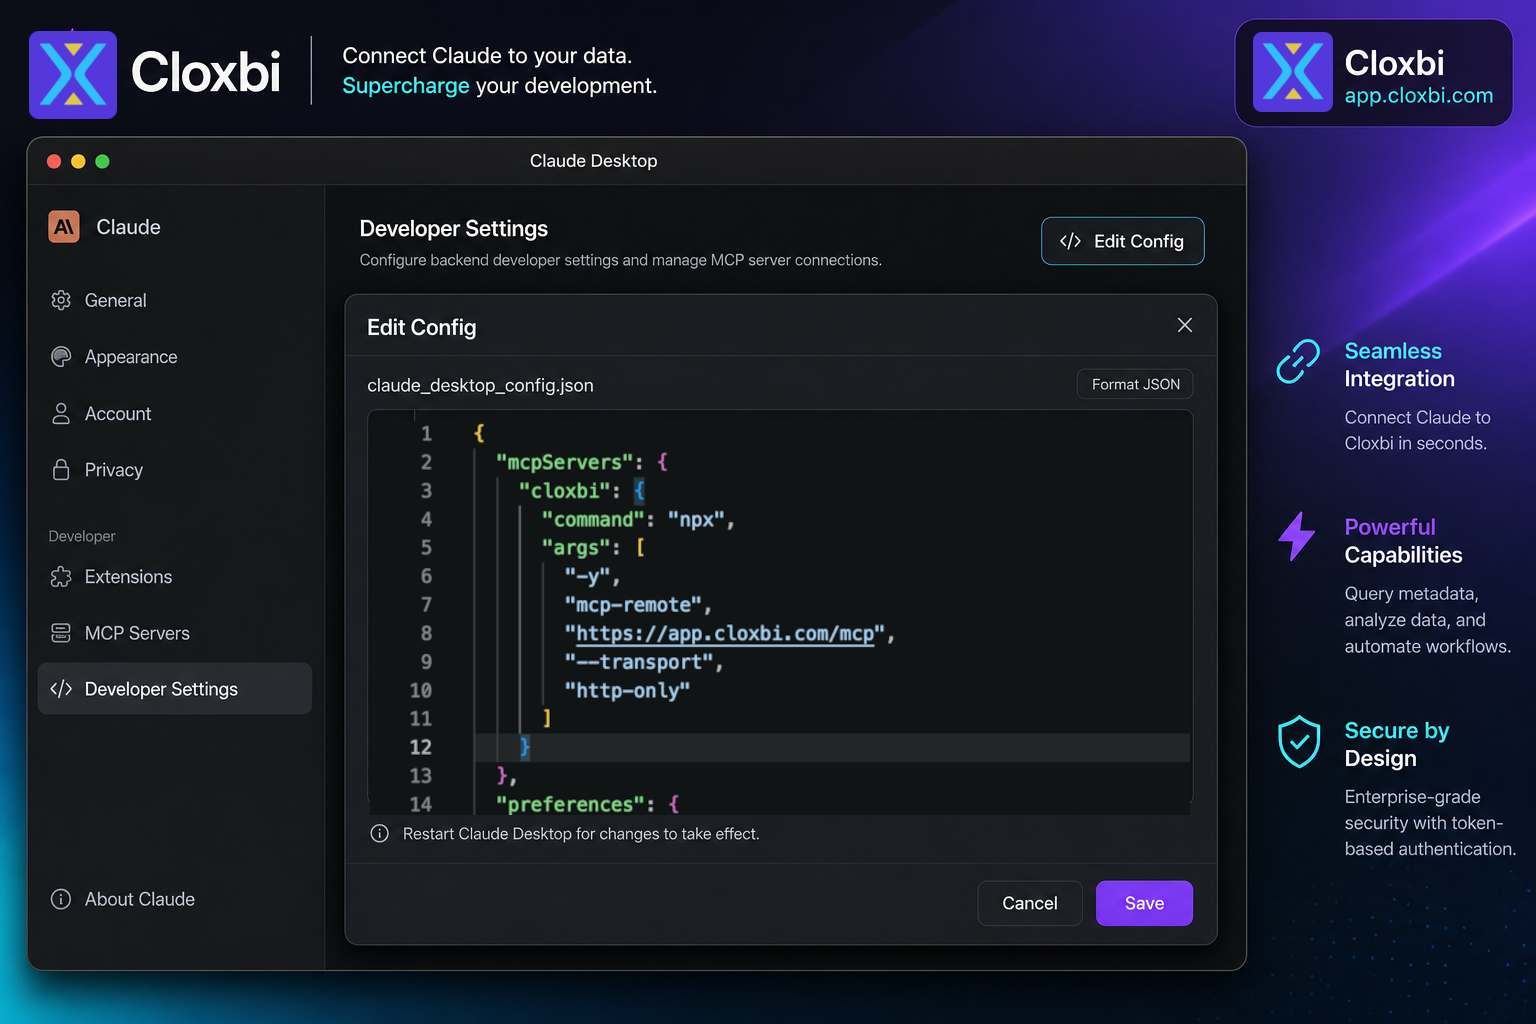1536x1024 pixels.
Task: Open app.cloxbi.com link in top card
Action: coord(1418,96)
